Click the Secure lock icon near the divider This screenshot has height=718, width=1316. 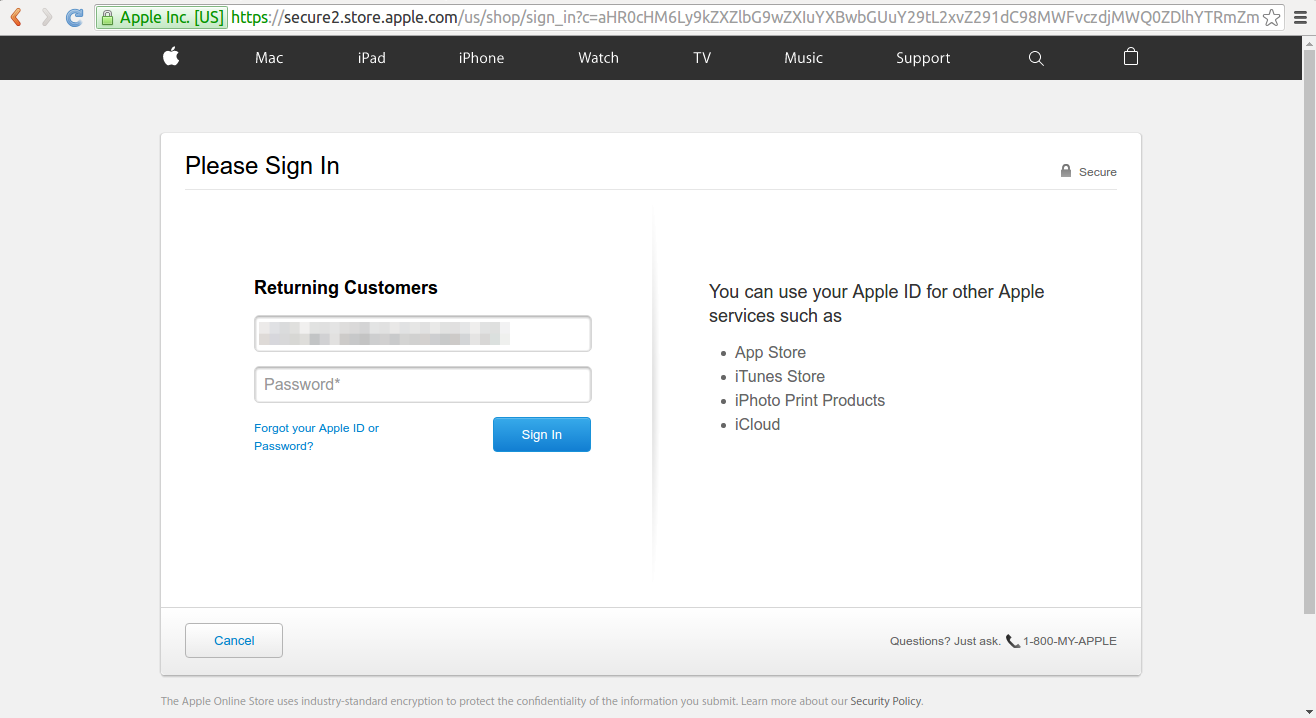click(x=1064, y=170)
